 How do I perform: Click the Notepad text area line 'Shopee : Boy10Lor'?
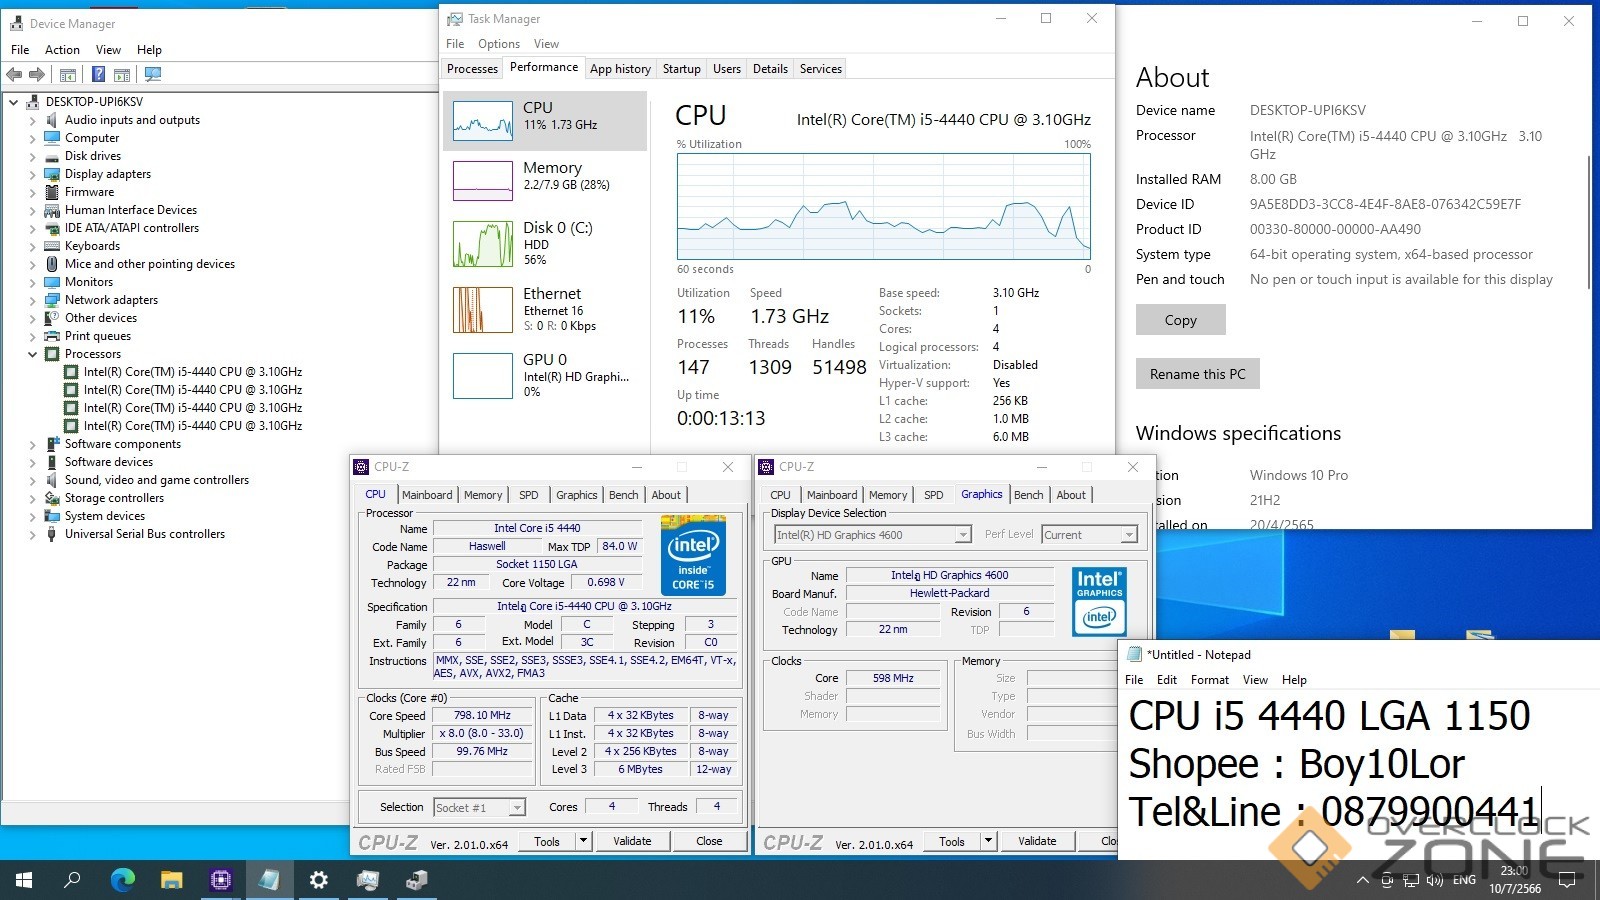pyautogui.click(x=1296, y=764)
